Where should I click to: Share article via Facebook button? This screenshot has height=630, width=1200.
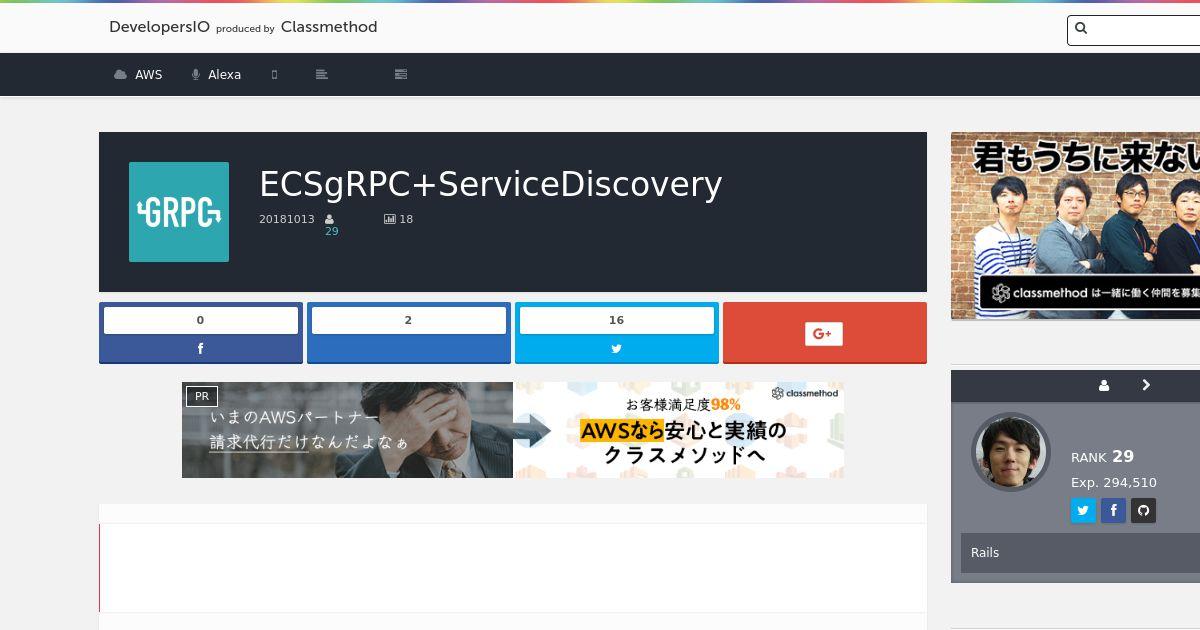point(201,349)
